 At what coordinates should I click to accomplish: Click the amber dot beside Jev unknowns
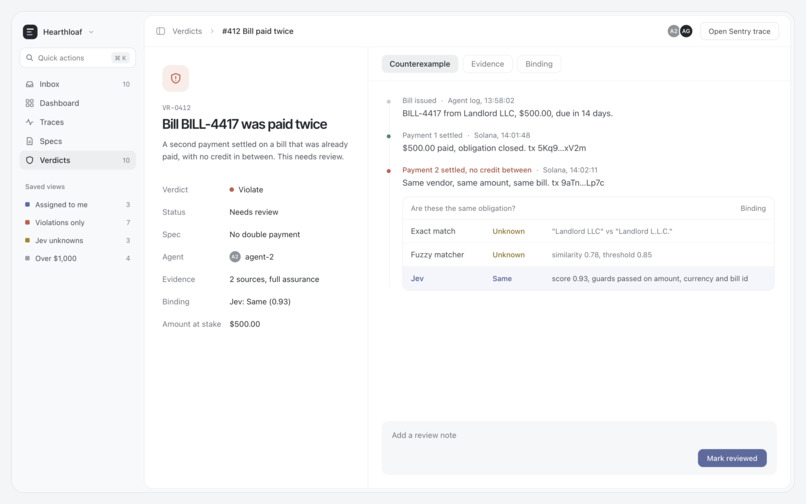tap(27, 240)
